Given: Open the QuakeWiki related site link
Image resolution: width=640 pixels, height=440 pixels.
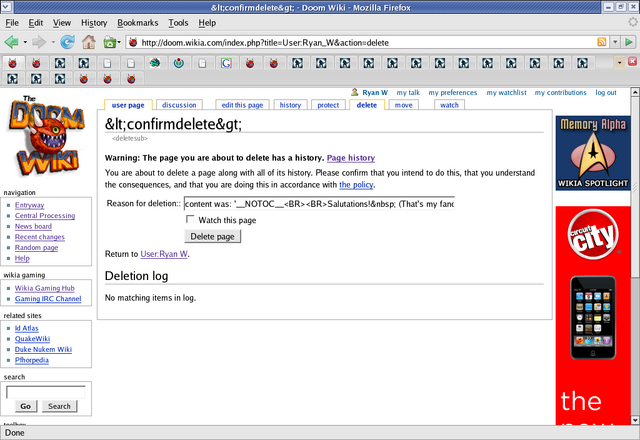Looking at the screenshot, I should click(x=32, y=339).
